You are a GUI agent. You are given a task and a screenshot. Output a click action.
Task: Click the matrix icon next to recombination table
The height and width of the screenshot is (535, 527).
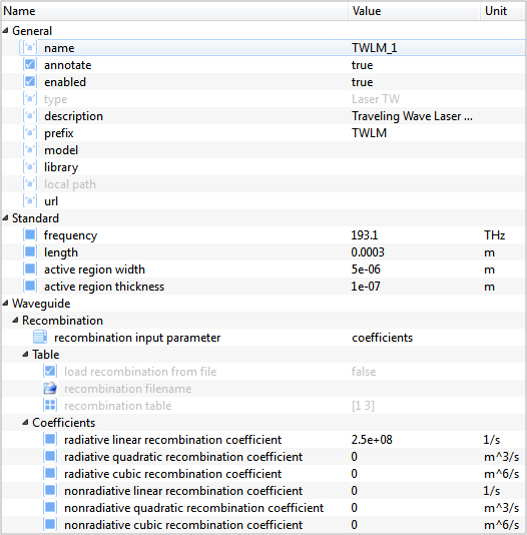click(x=50, y=405)
